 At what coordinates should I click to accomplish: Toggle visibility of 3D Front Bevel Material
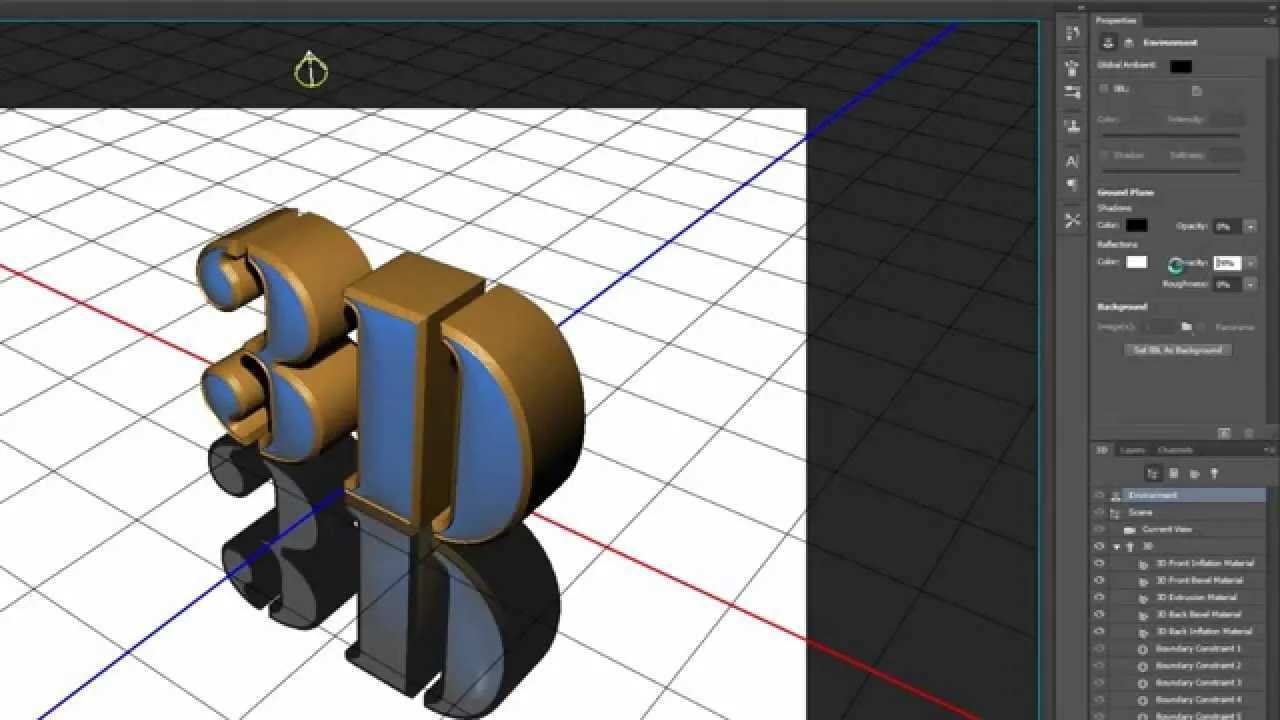1100,580
